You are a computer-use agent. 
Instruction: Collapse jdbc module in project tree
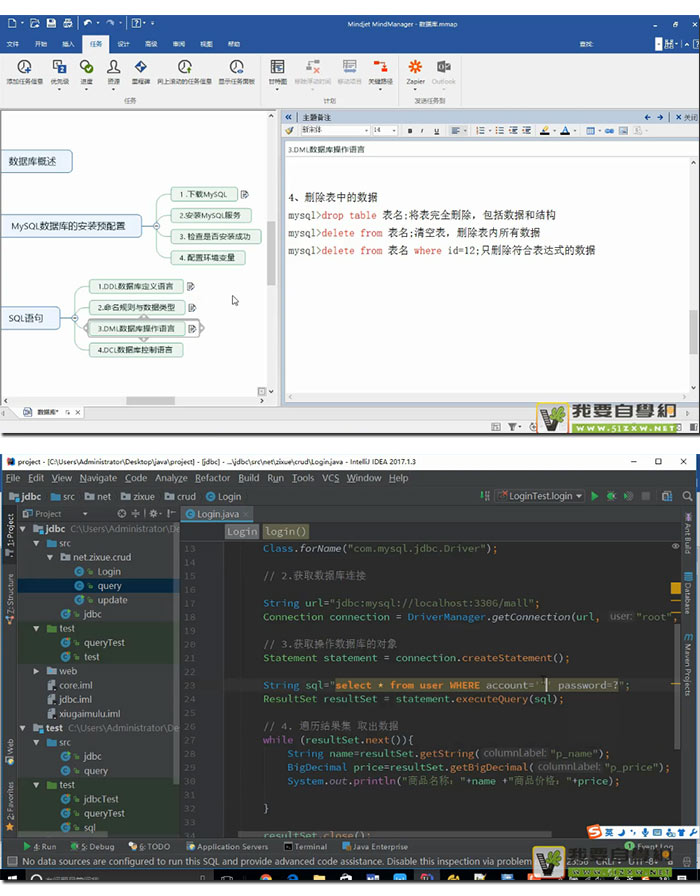pos(23,529)
